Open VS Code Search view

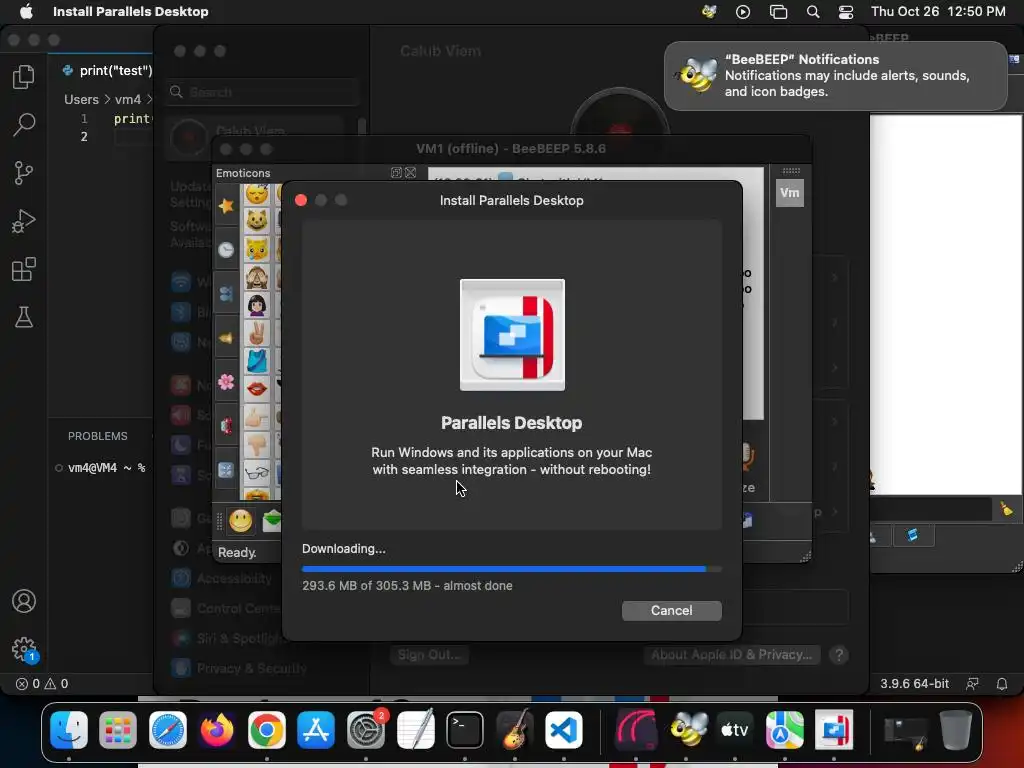pyautogui.click(x=24, y=125)
